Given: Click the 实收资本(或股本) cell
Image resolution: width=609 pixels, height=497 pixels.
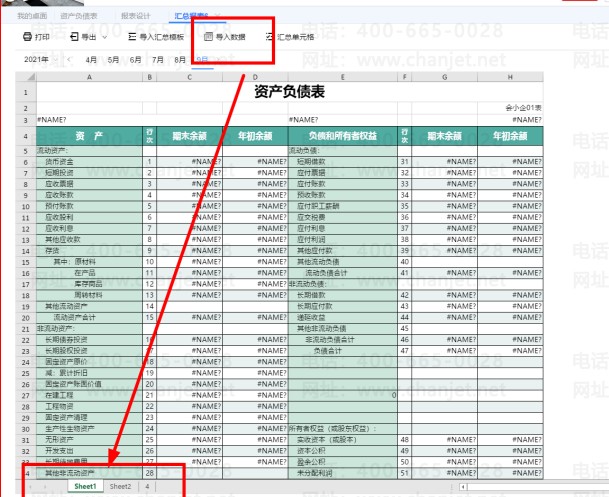Looking at the screenshot, I should tap(343, 440).
